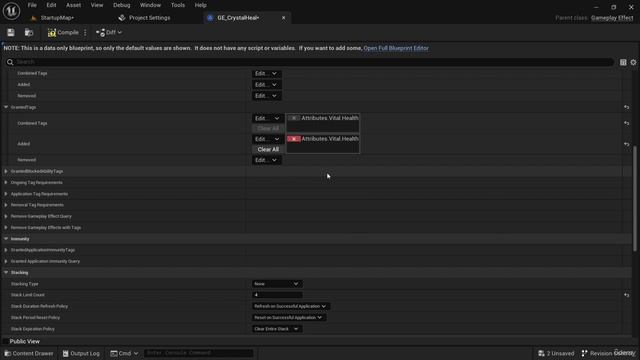Reset Stack Limit Count to default arrow
The width and height of the screenshot is (640, 360).
coord(627,295)
